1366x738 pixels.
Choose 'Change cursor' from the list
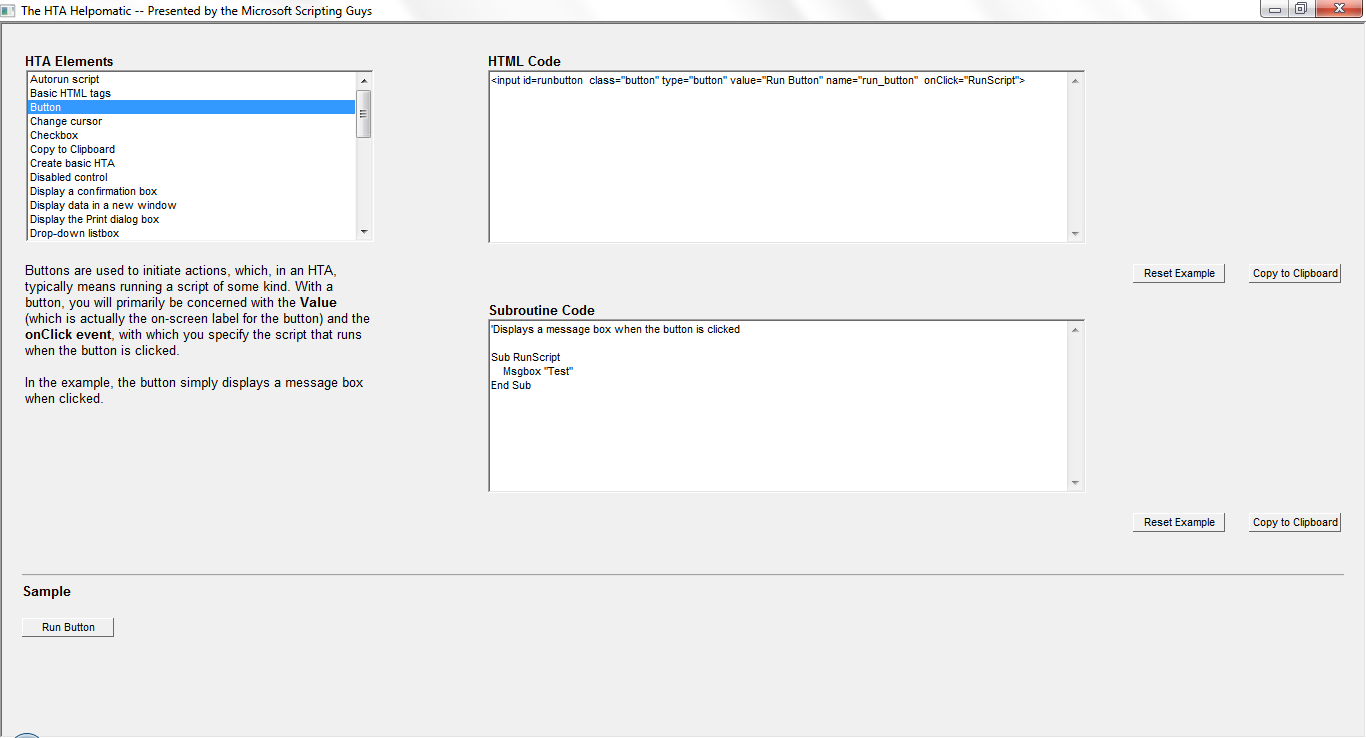(x=192, y=121)
